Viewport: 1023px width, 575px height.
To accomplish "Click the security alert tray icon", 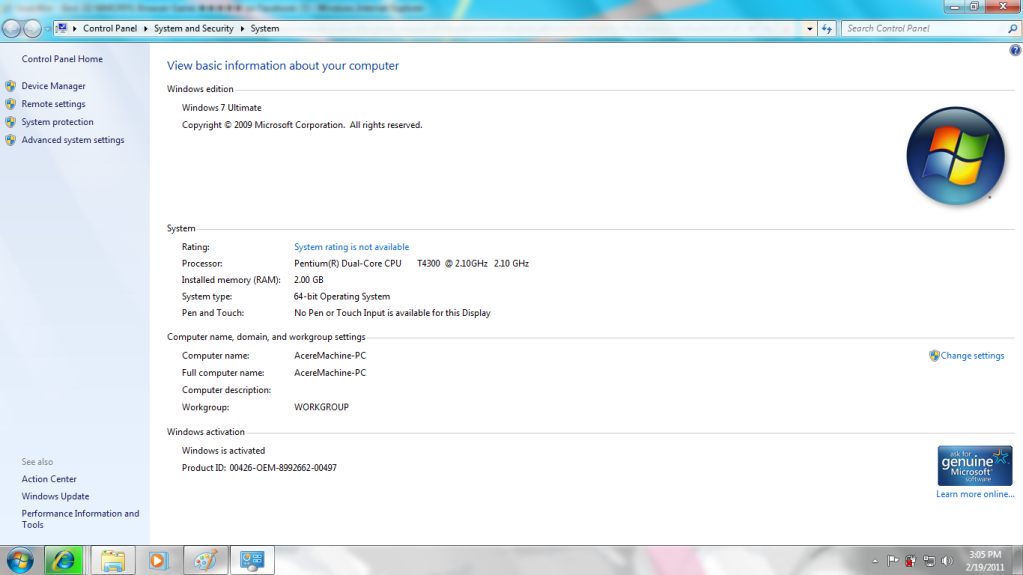I will coord(911,561).
